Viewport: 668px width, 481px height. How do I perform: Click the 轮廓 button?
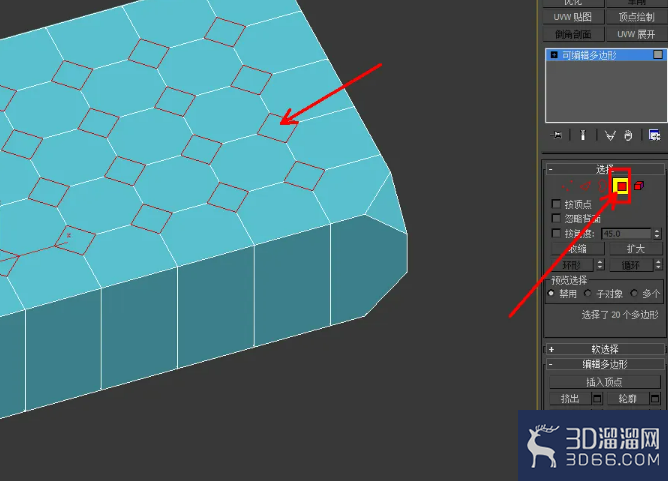(x=628, y=399)
